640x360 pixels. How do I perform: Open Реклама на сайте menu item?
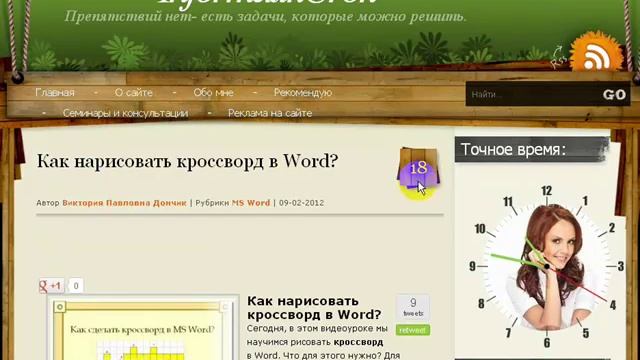[270, 113]
